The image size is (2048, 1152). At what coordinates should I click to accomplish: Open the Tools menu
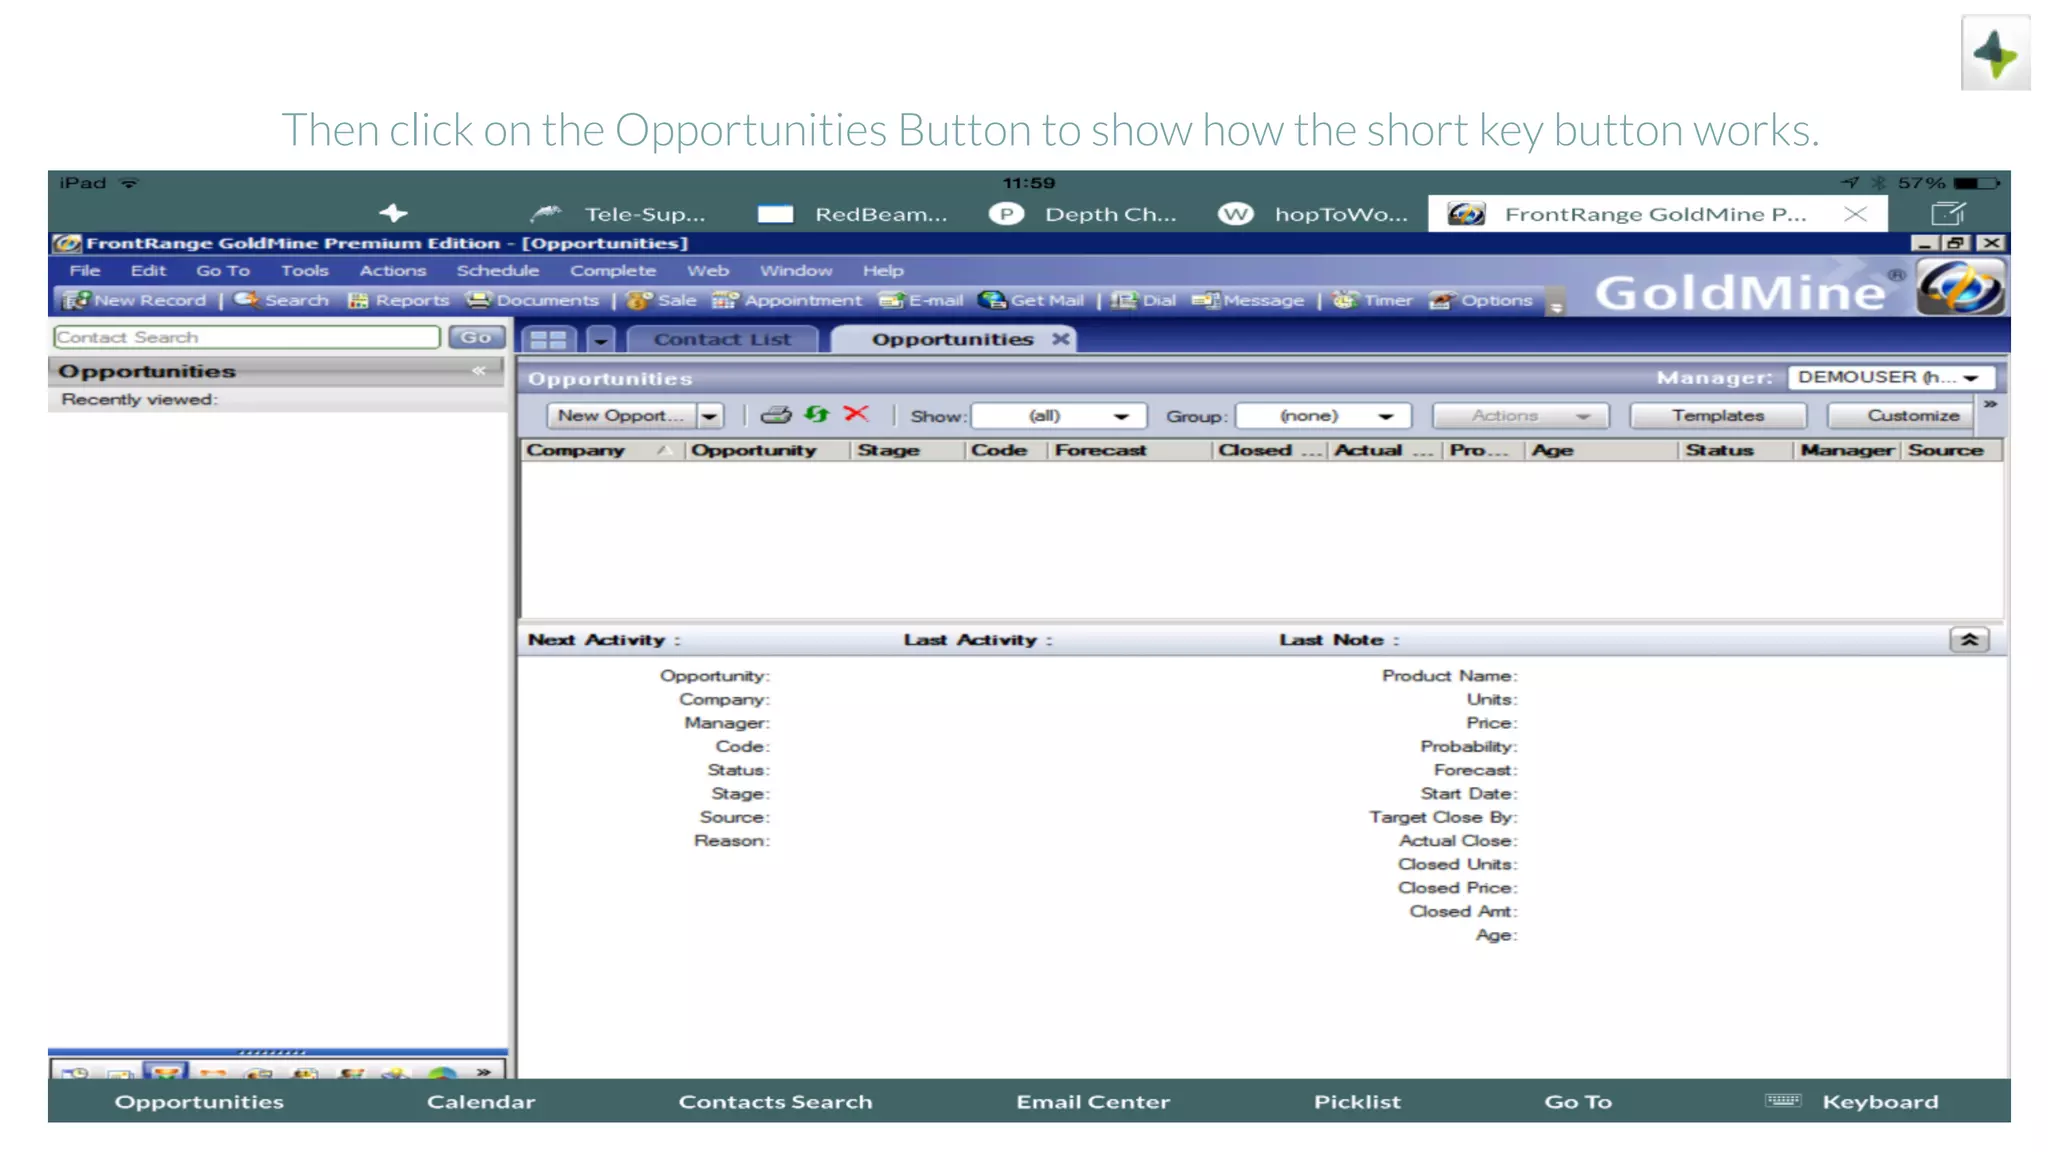[304, 270]
